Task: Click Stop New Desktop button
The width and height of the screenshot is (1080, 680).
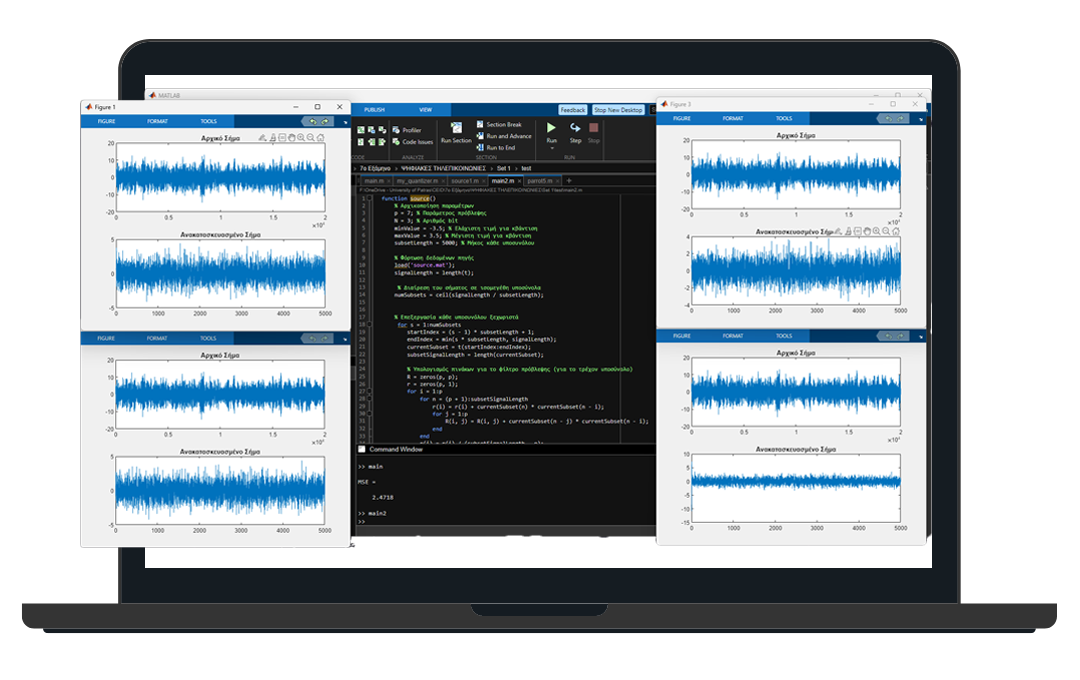Action: (618, 110)
